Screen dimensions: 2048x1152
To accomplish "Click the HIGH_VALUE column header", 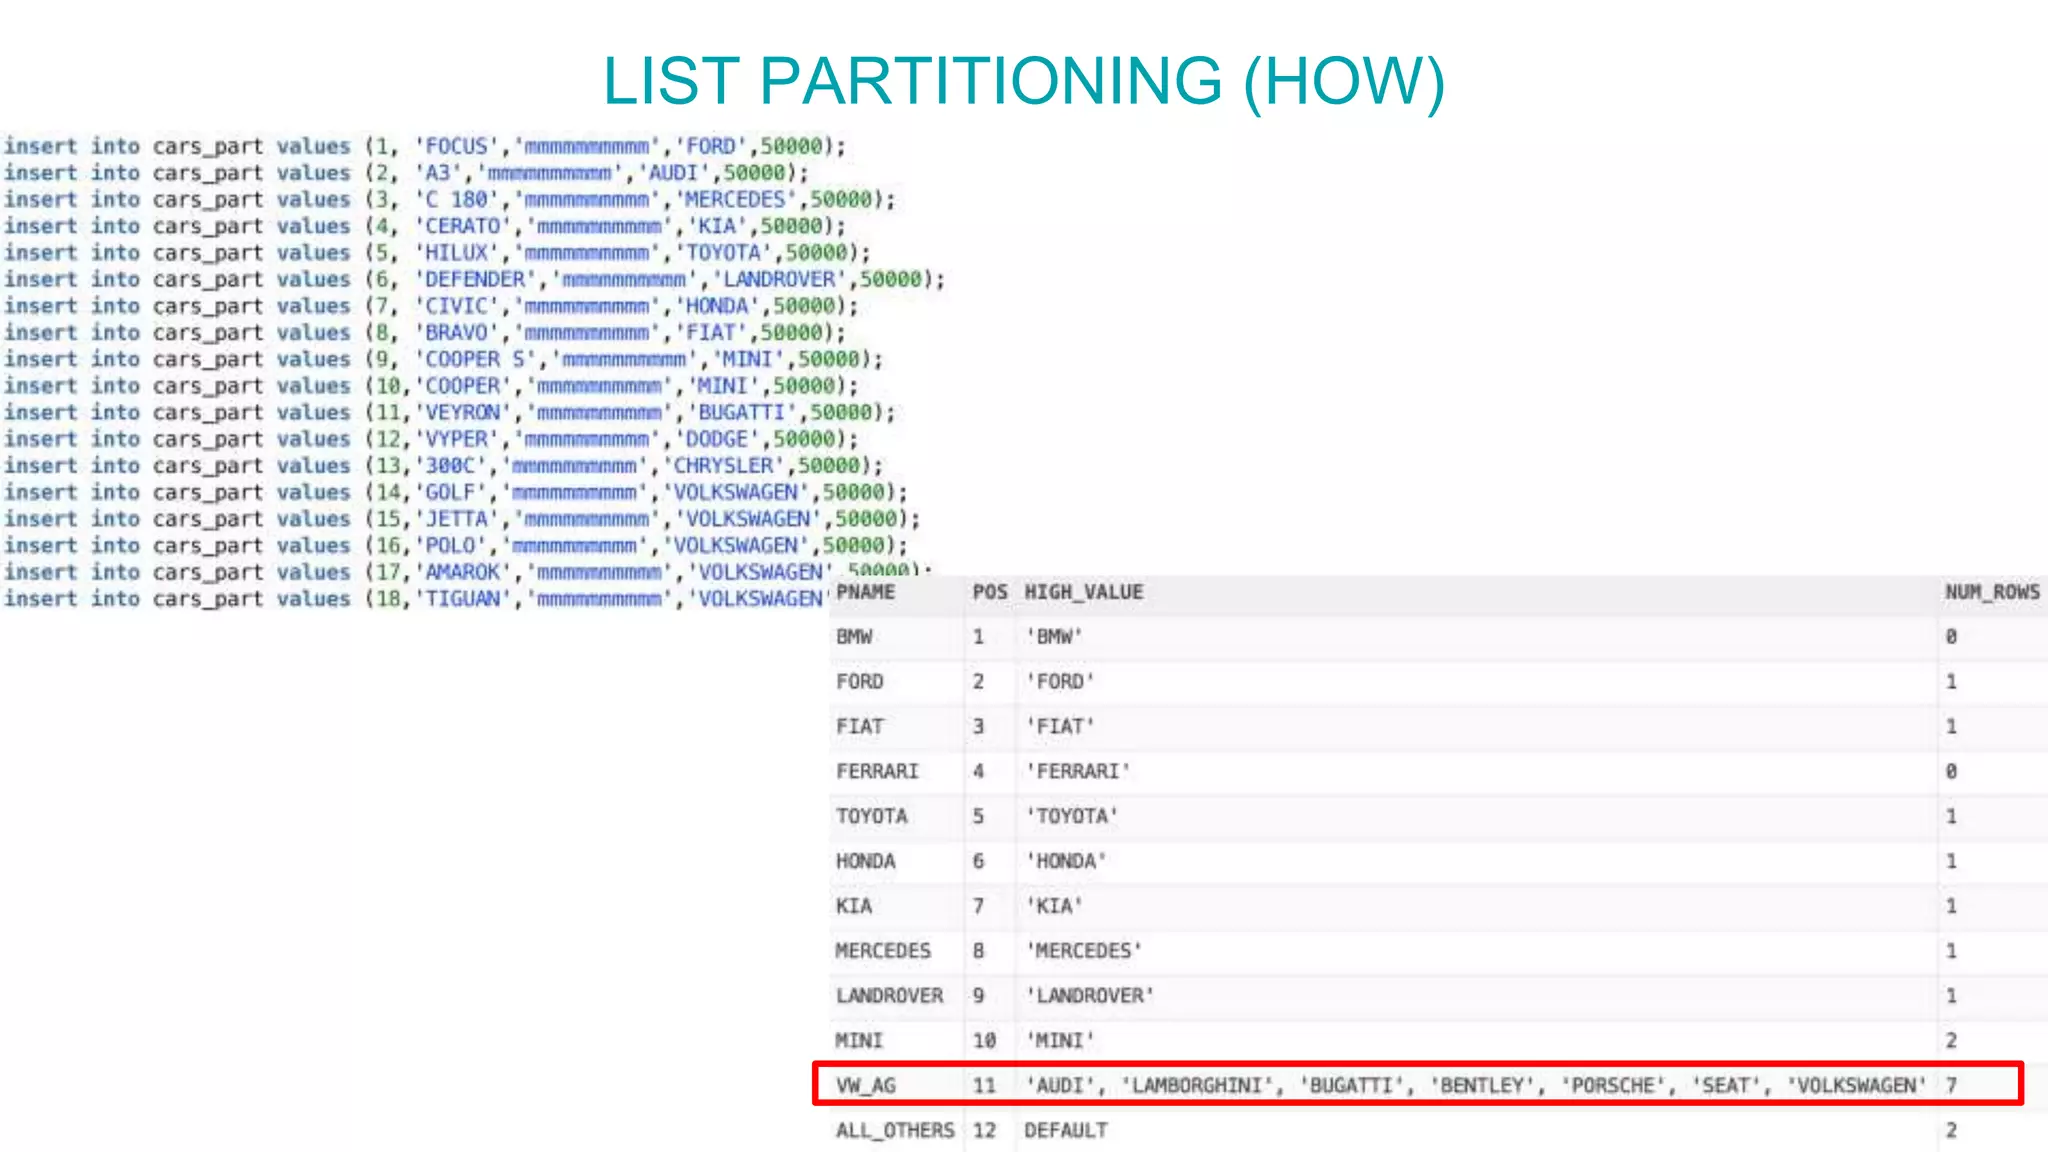I will [1083, 592].
